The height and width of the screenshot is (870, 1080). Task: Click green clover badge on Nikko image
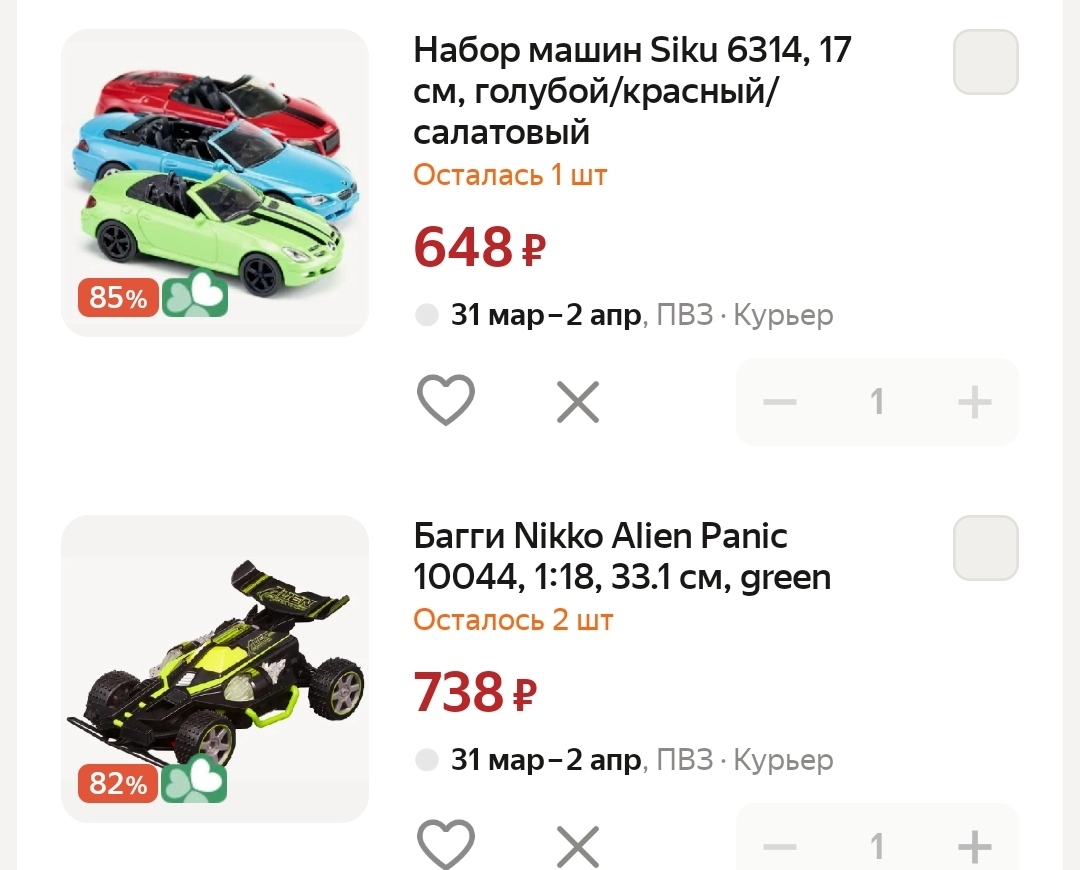pos(195,783)
